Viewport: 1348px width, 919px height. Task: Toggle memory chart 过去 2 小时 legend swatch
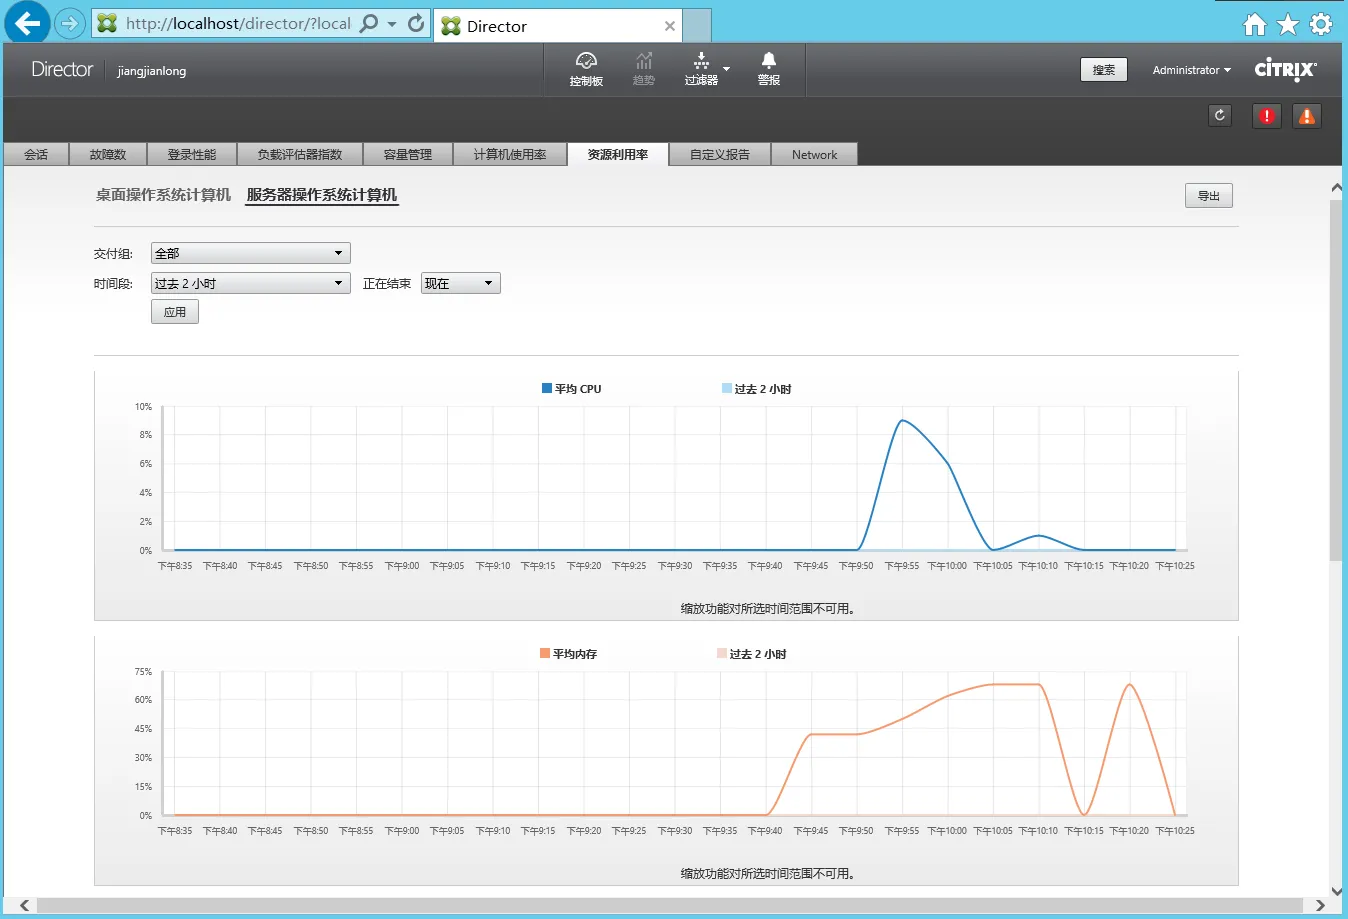tap(722, 653)
